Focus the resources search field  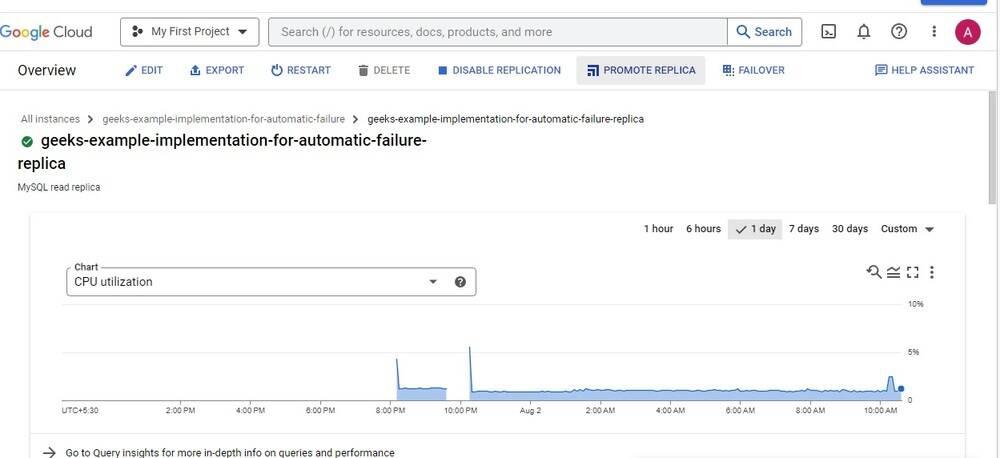[x=497, y=32]
